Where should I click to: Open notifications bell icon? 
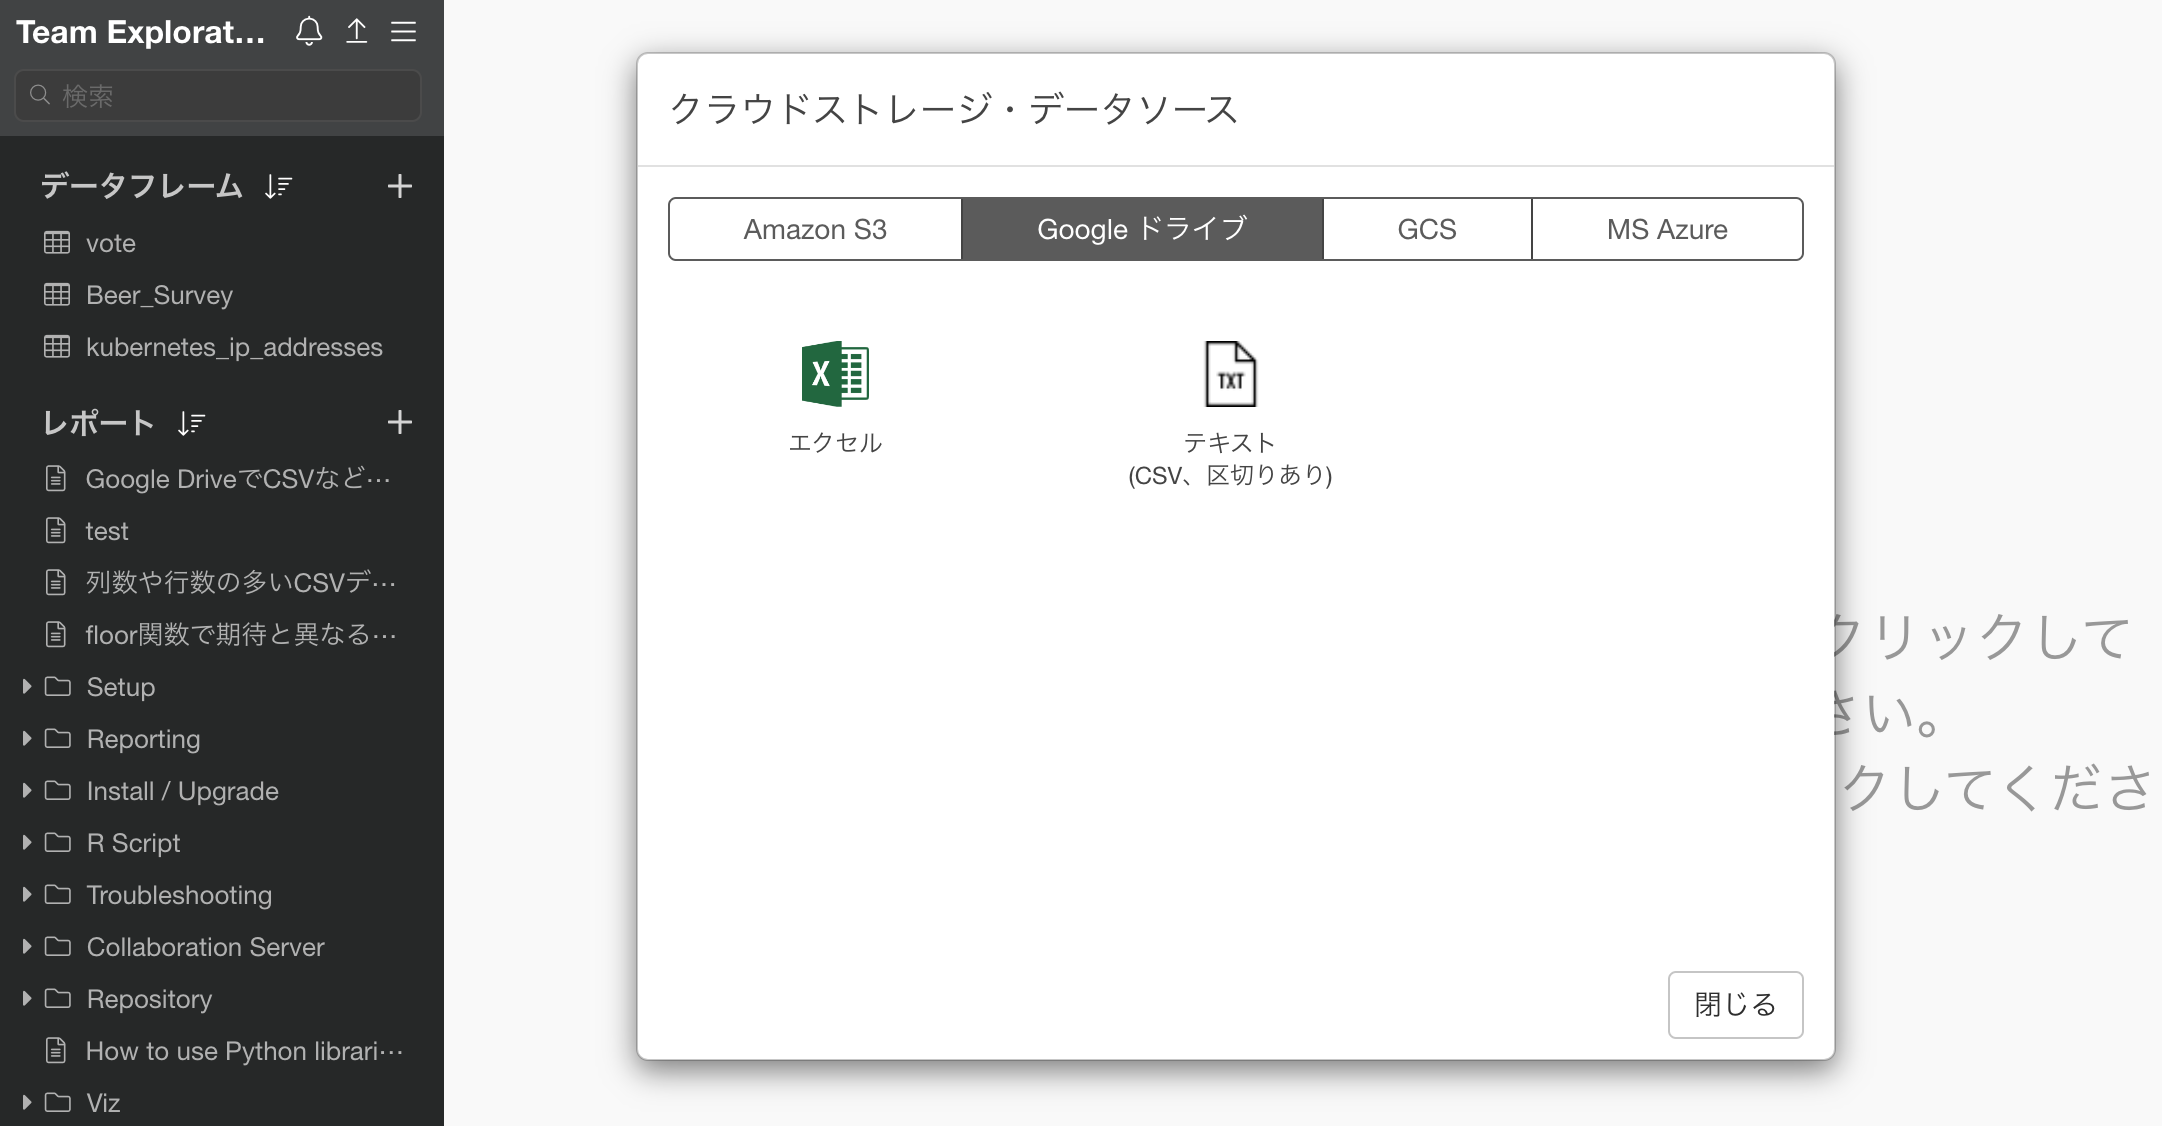coord(309,32)
